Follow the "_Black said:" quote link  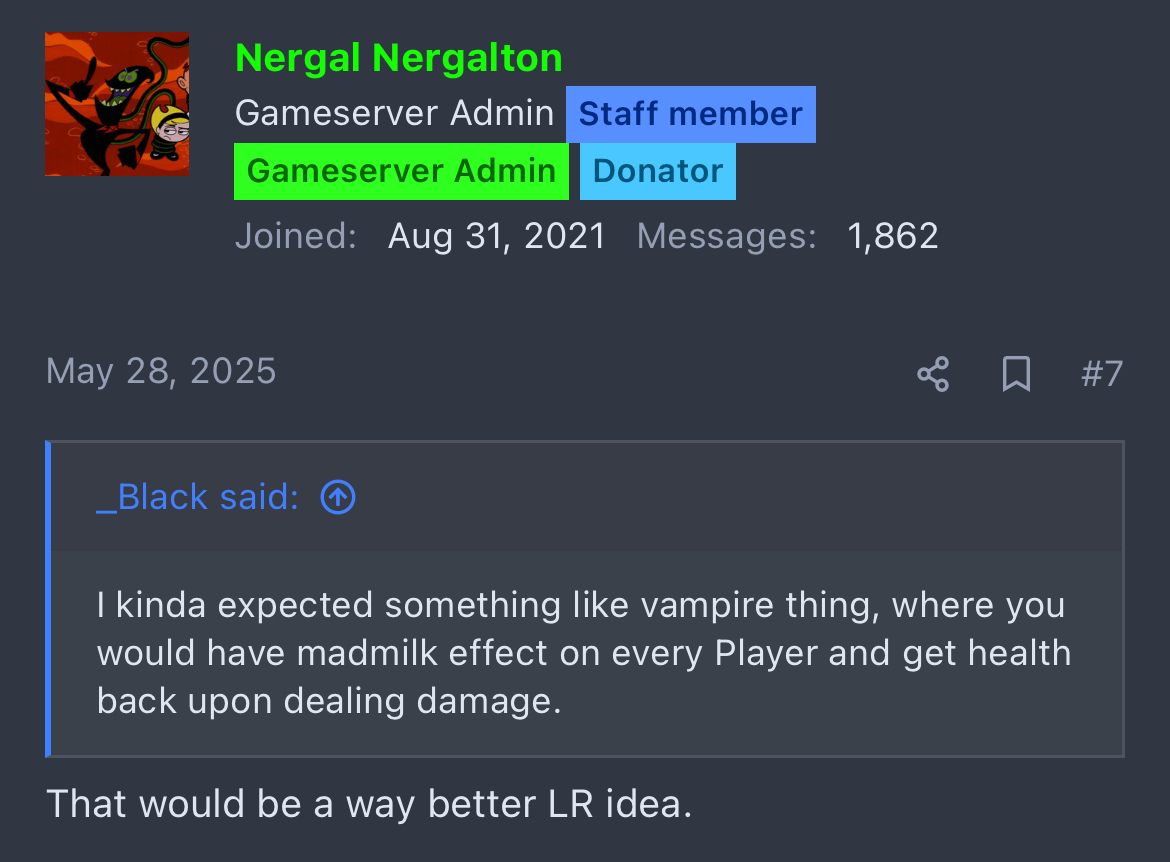pos(197,497)
